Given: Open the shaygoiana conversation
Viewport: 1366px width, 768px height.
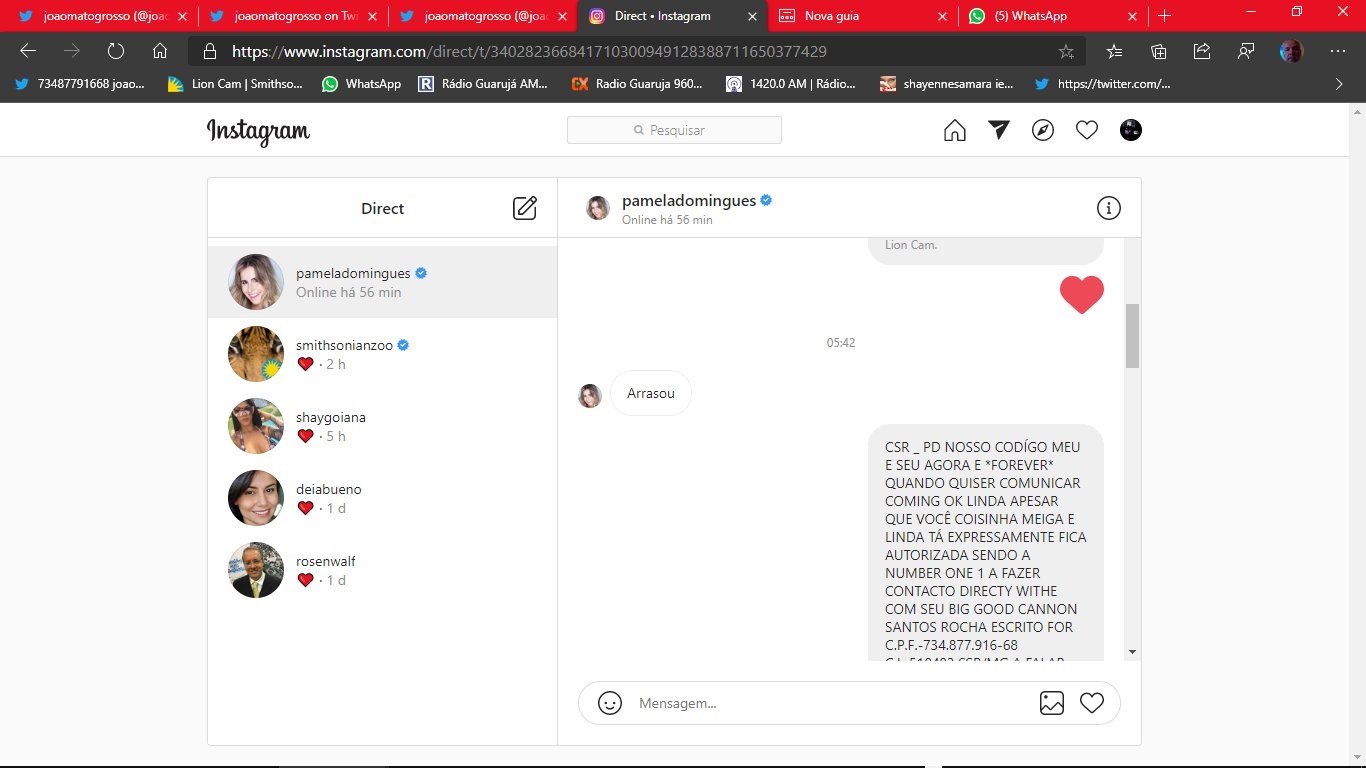Looking at the screenshot, I should (x=382, y=426).
